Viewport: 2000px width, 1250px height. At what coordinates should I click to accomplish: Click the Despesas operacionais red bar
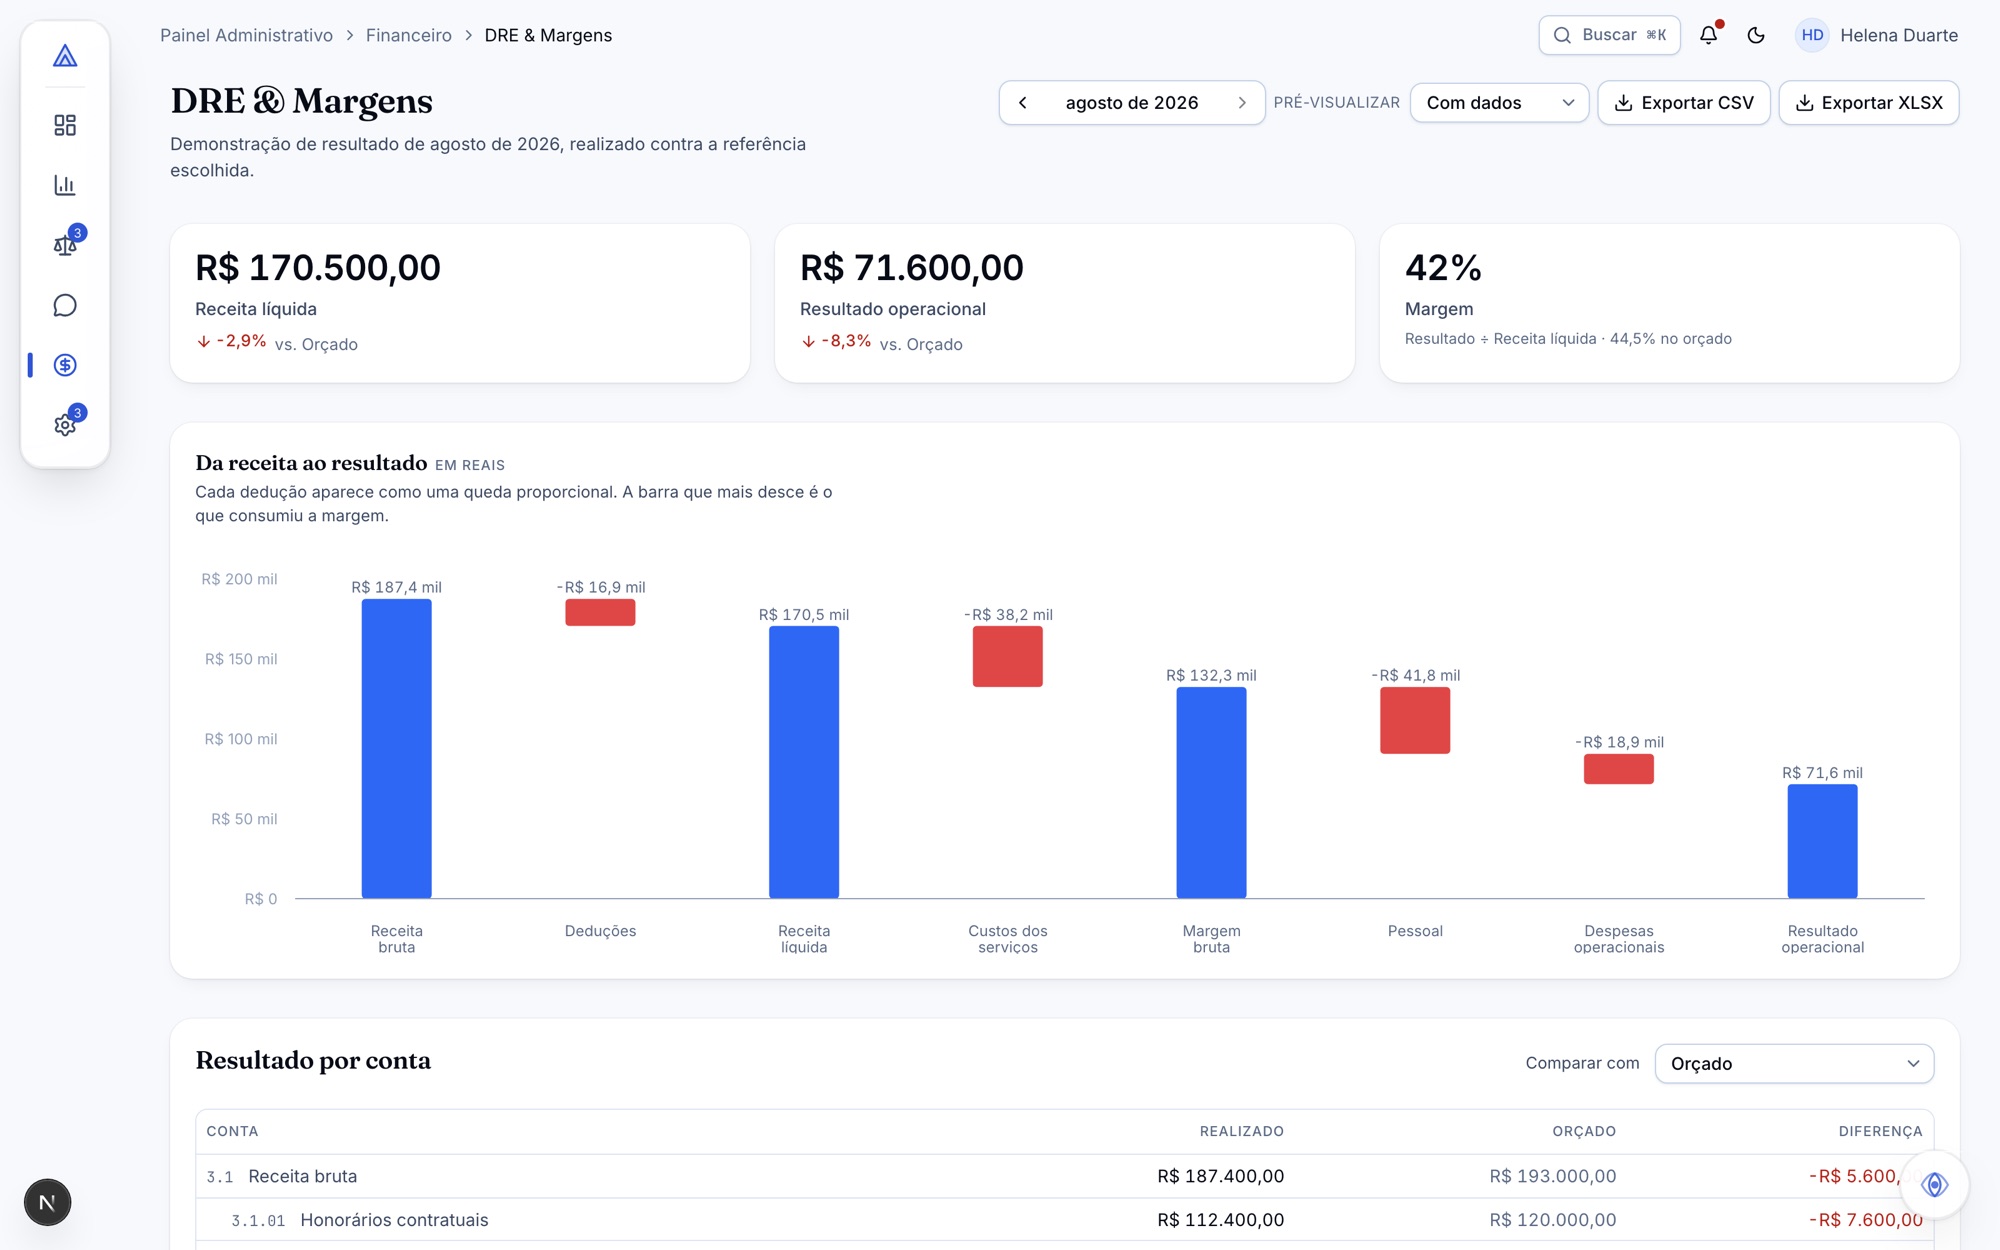coord(1619,769)
